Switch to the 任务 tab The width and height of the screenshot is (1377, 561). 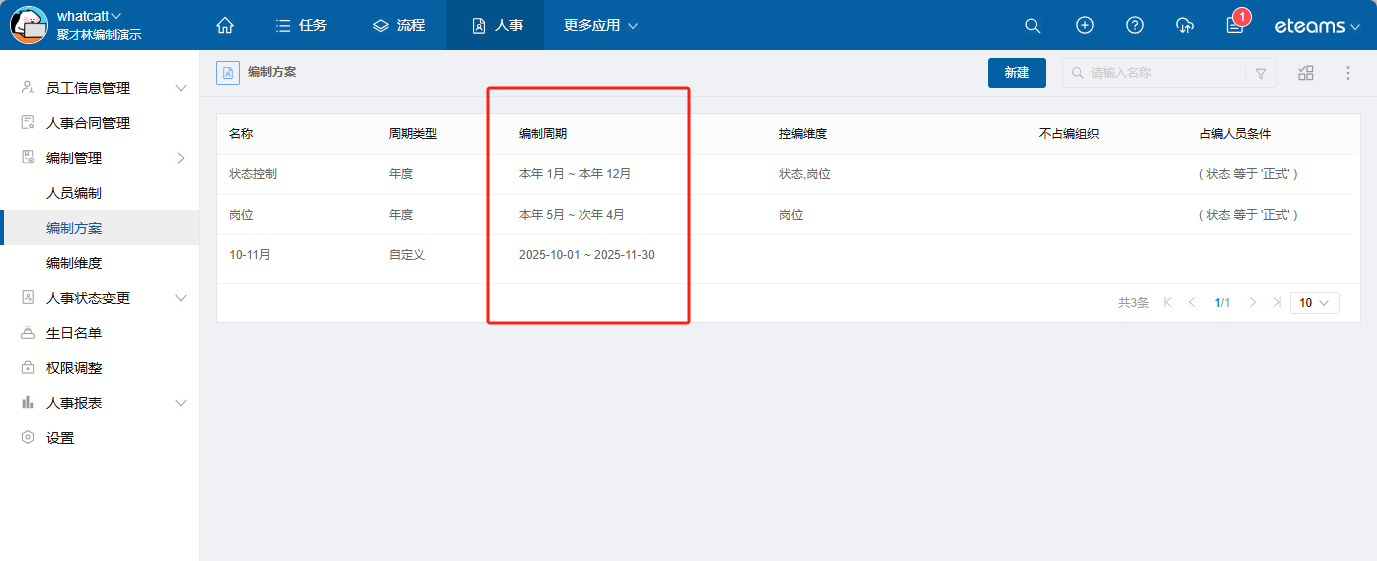301,25
